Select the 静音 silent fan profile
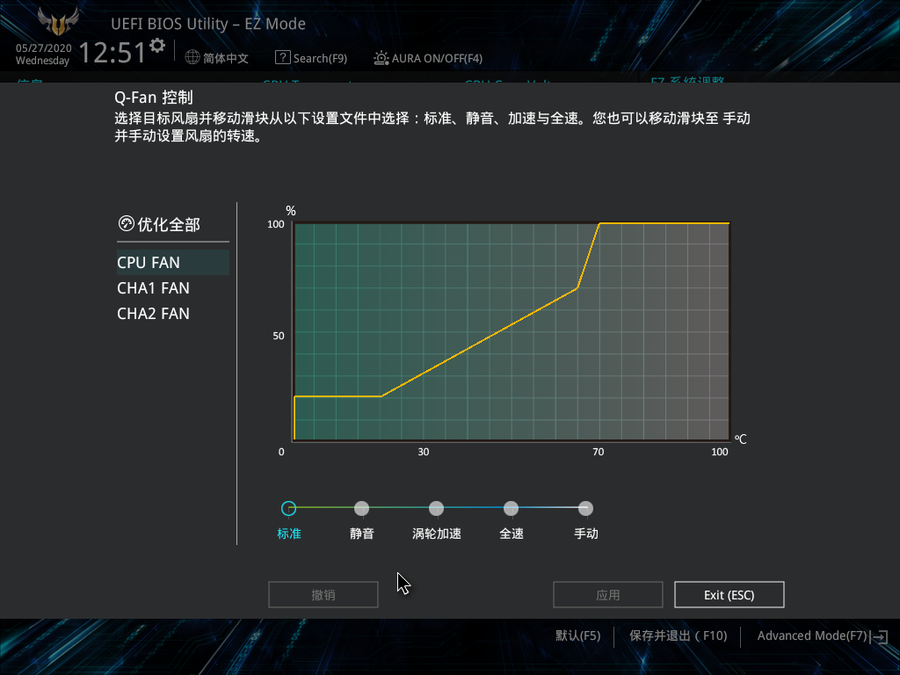The height and width of the screenshot is (675, 900). point(362,509)
